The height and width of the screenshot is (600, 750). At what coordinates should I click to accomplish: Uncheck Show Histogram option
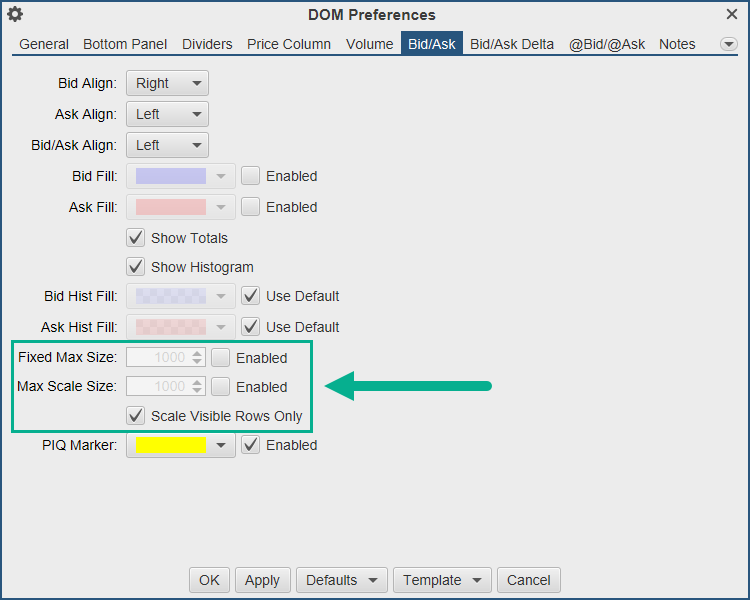[x=136, y=267]
